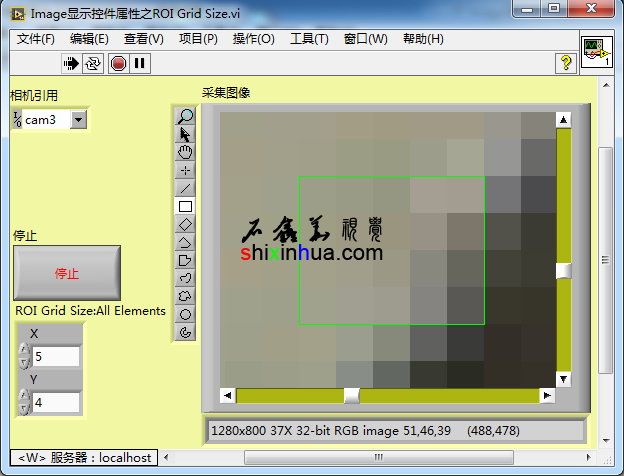Screen dimensions: 624x476
Task: Select the Rectangle ROI tool
Action: click(185, 206)
